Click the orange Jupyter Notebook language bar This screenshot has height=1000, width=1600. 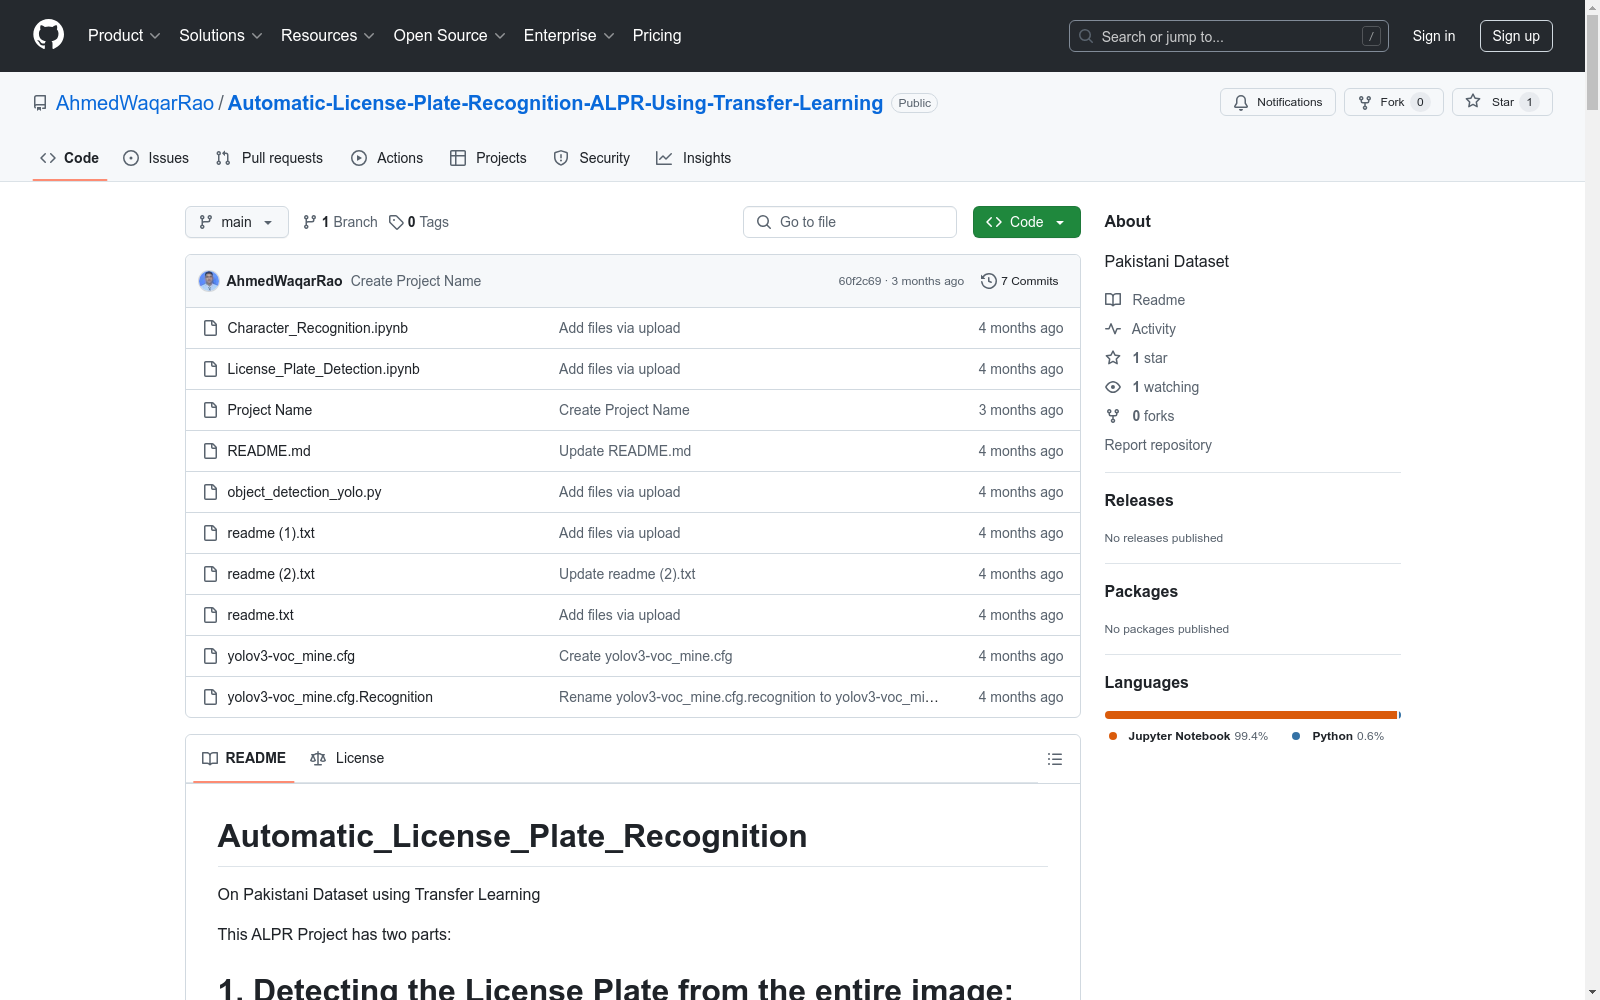[x=1251, y=715]
